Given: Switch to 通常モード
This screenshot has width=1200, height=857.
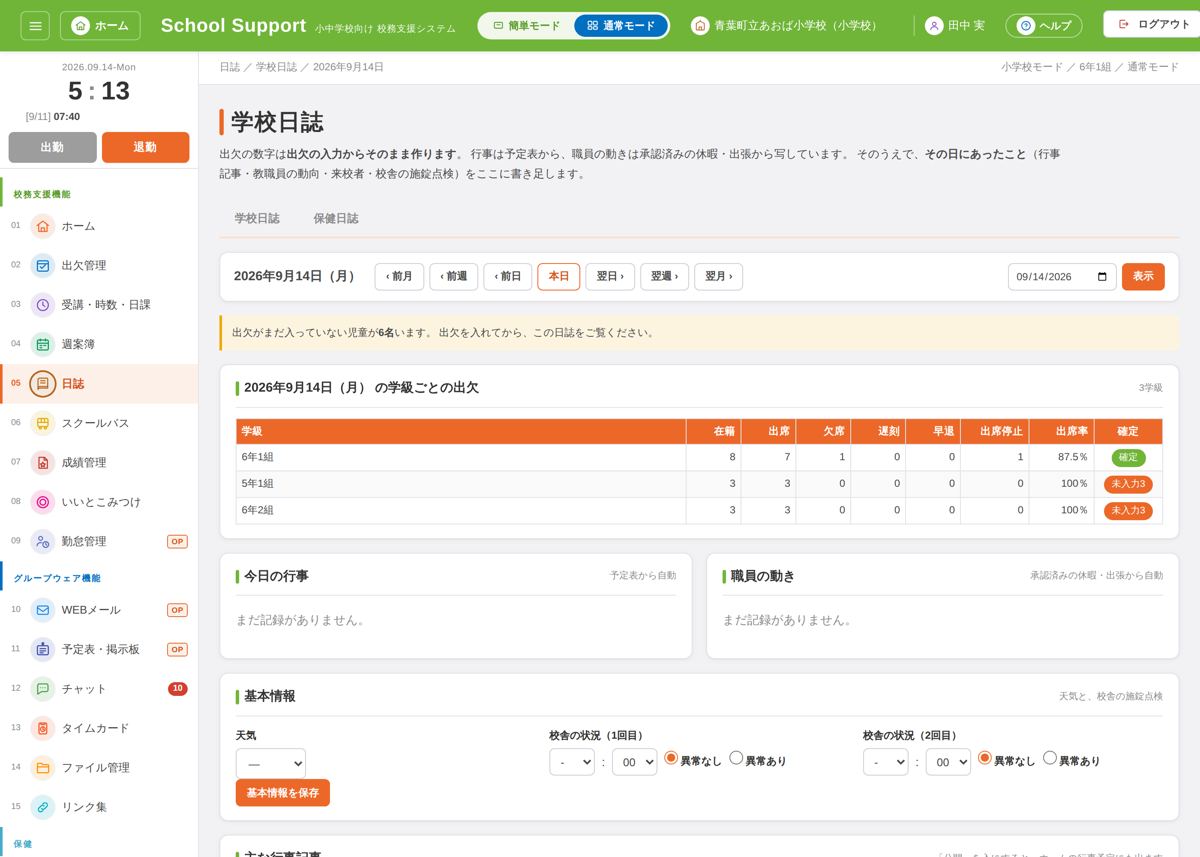Looking at the screenshot, I should coord(621,26).
